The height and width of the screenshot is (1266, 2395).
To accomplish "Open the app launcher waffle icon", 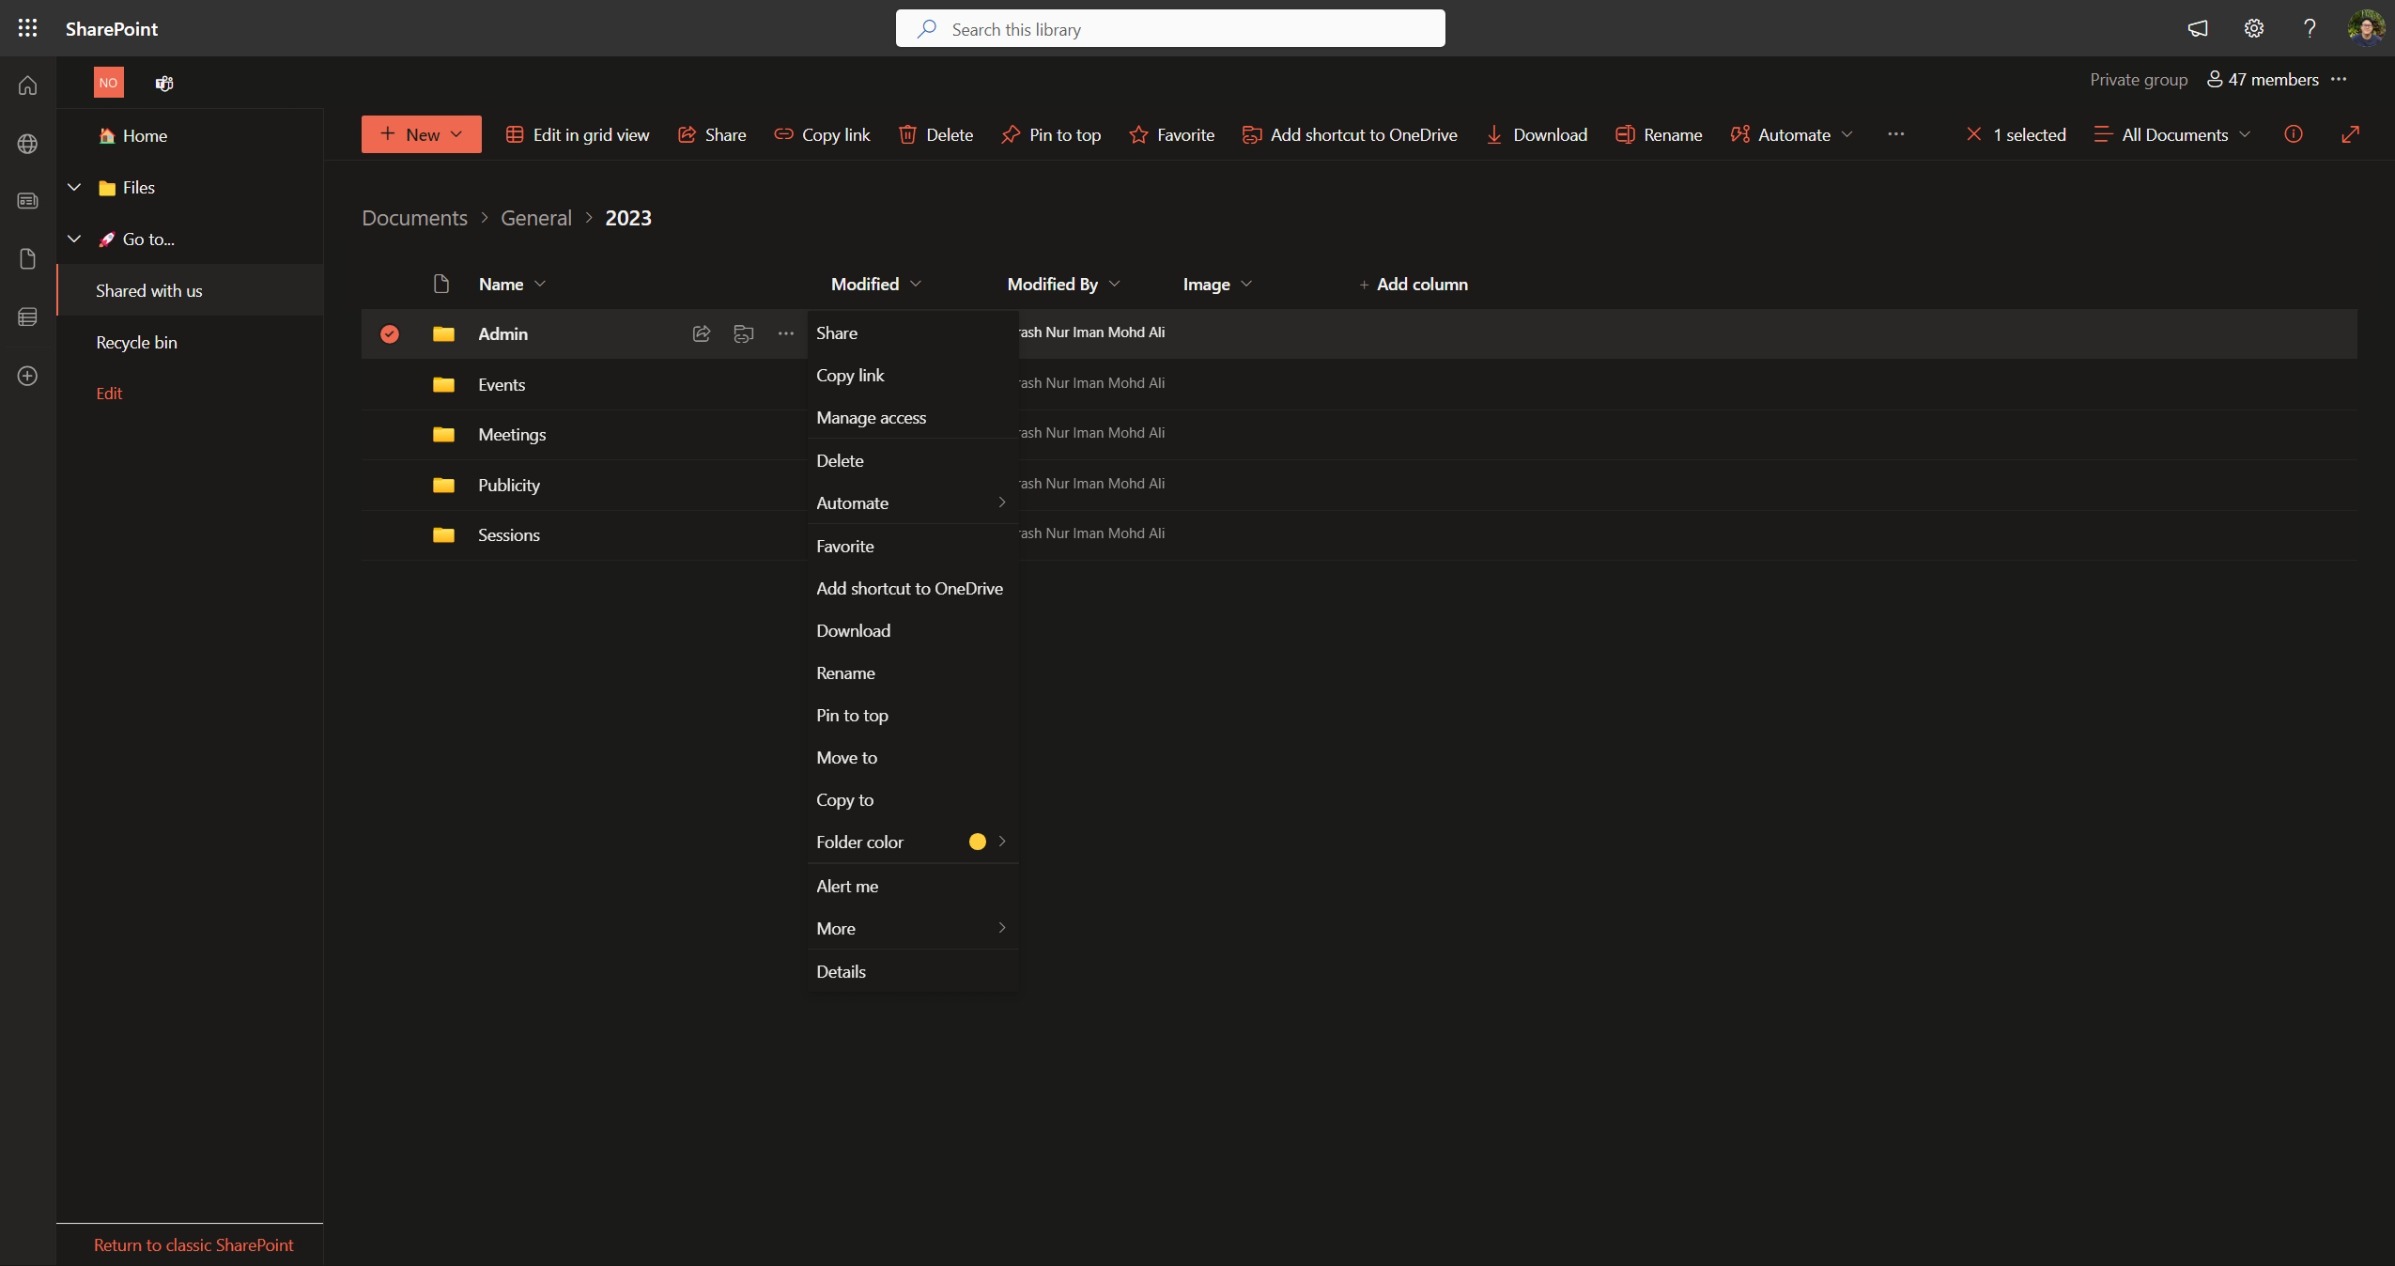I will (27, 28).
